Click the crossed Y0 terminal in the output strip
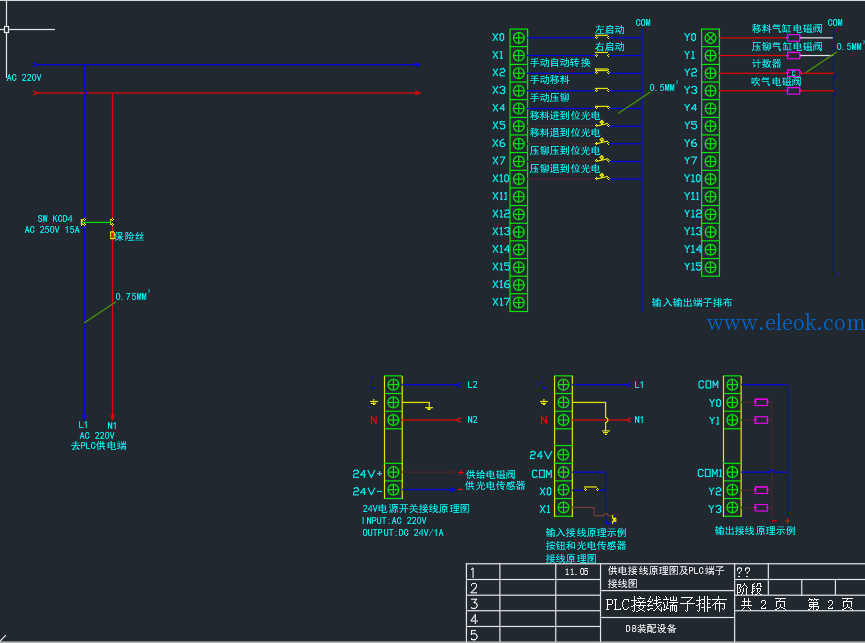This screenshot has height=643, width=865. [711, 37]
